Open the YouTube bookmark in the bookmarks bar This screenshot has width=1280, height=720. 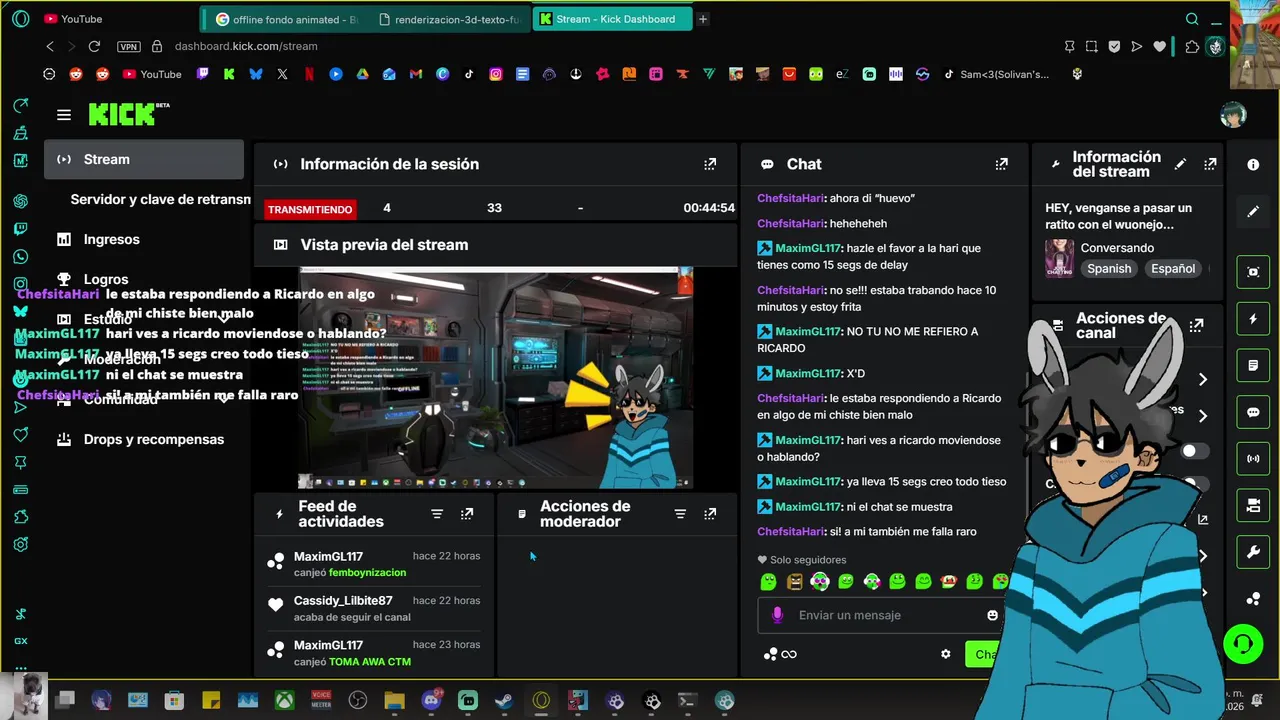coord(152,74)
